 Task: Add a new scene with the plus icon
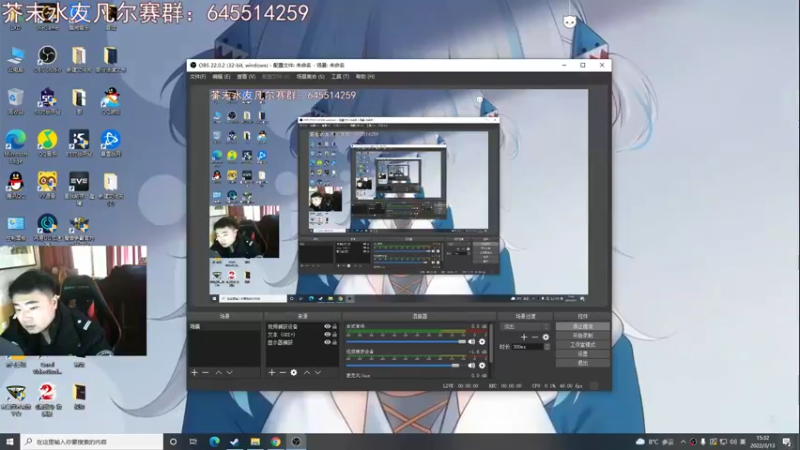pyautogui.click(x=194, y=372)
